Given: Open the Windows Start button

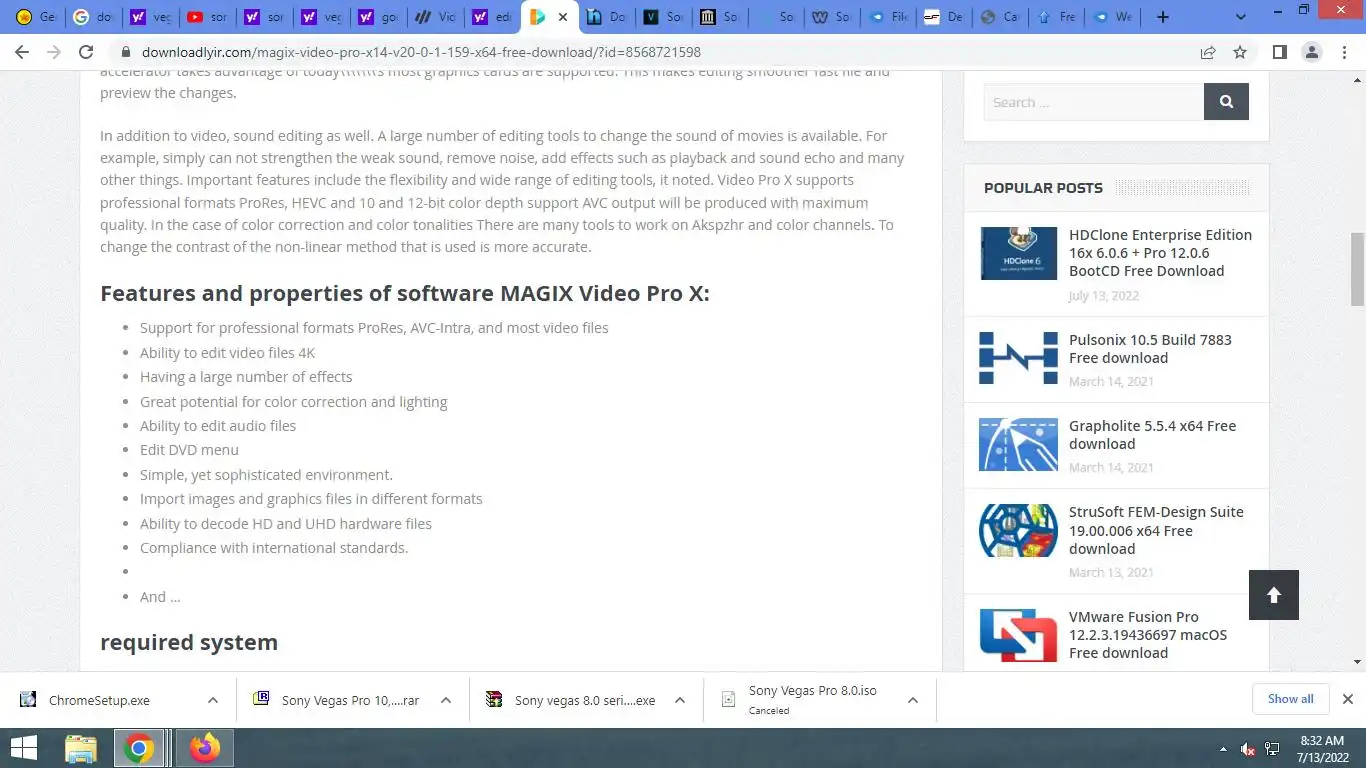Looking at the screenshot, I should tap(23, 748).
